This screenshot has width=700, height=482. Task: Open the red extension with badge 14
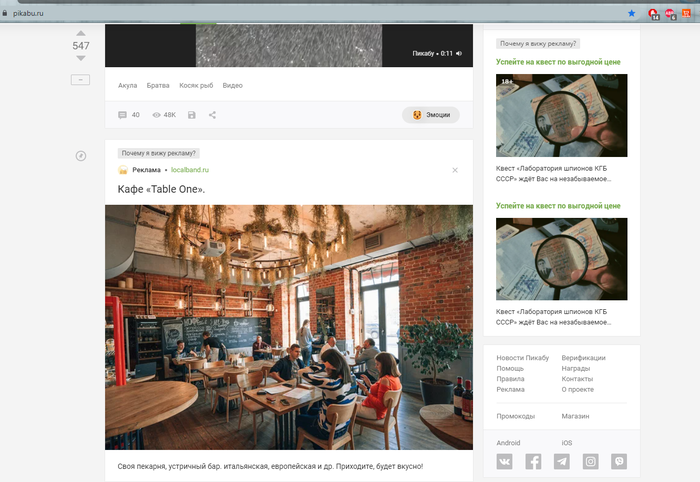[654, 14]
